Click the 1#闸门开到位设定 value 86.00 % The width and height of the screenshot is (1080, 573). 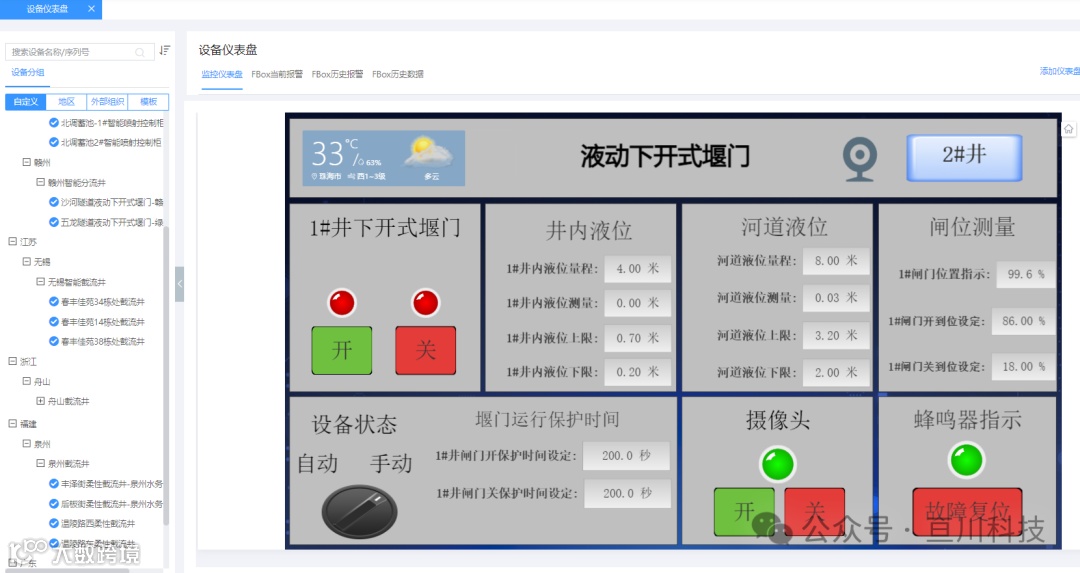pyautogui.click(x=1024, y=322)
